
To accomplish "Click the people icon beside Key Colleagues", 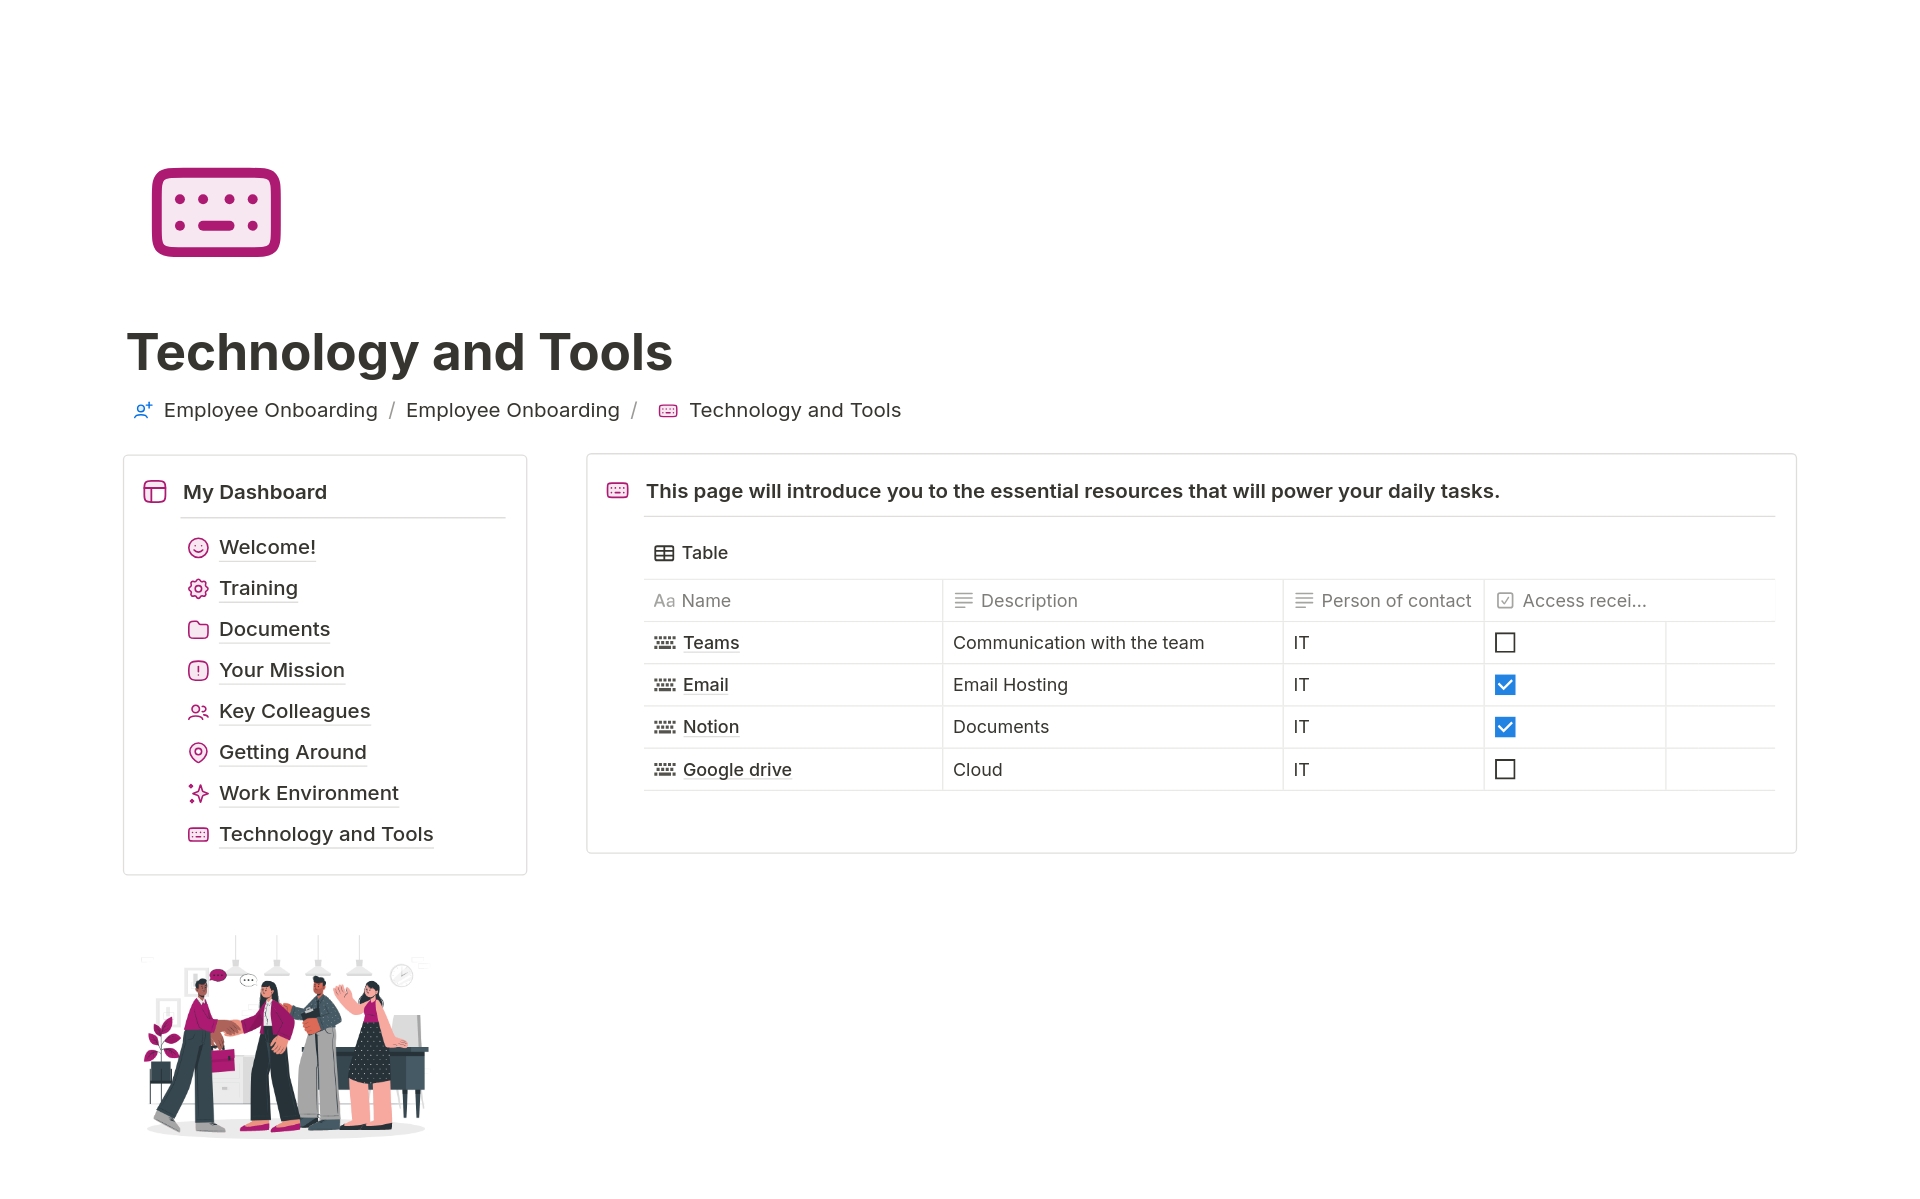I will tap(198, 712).
